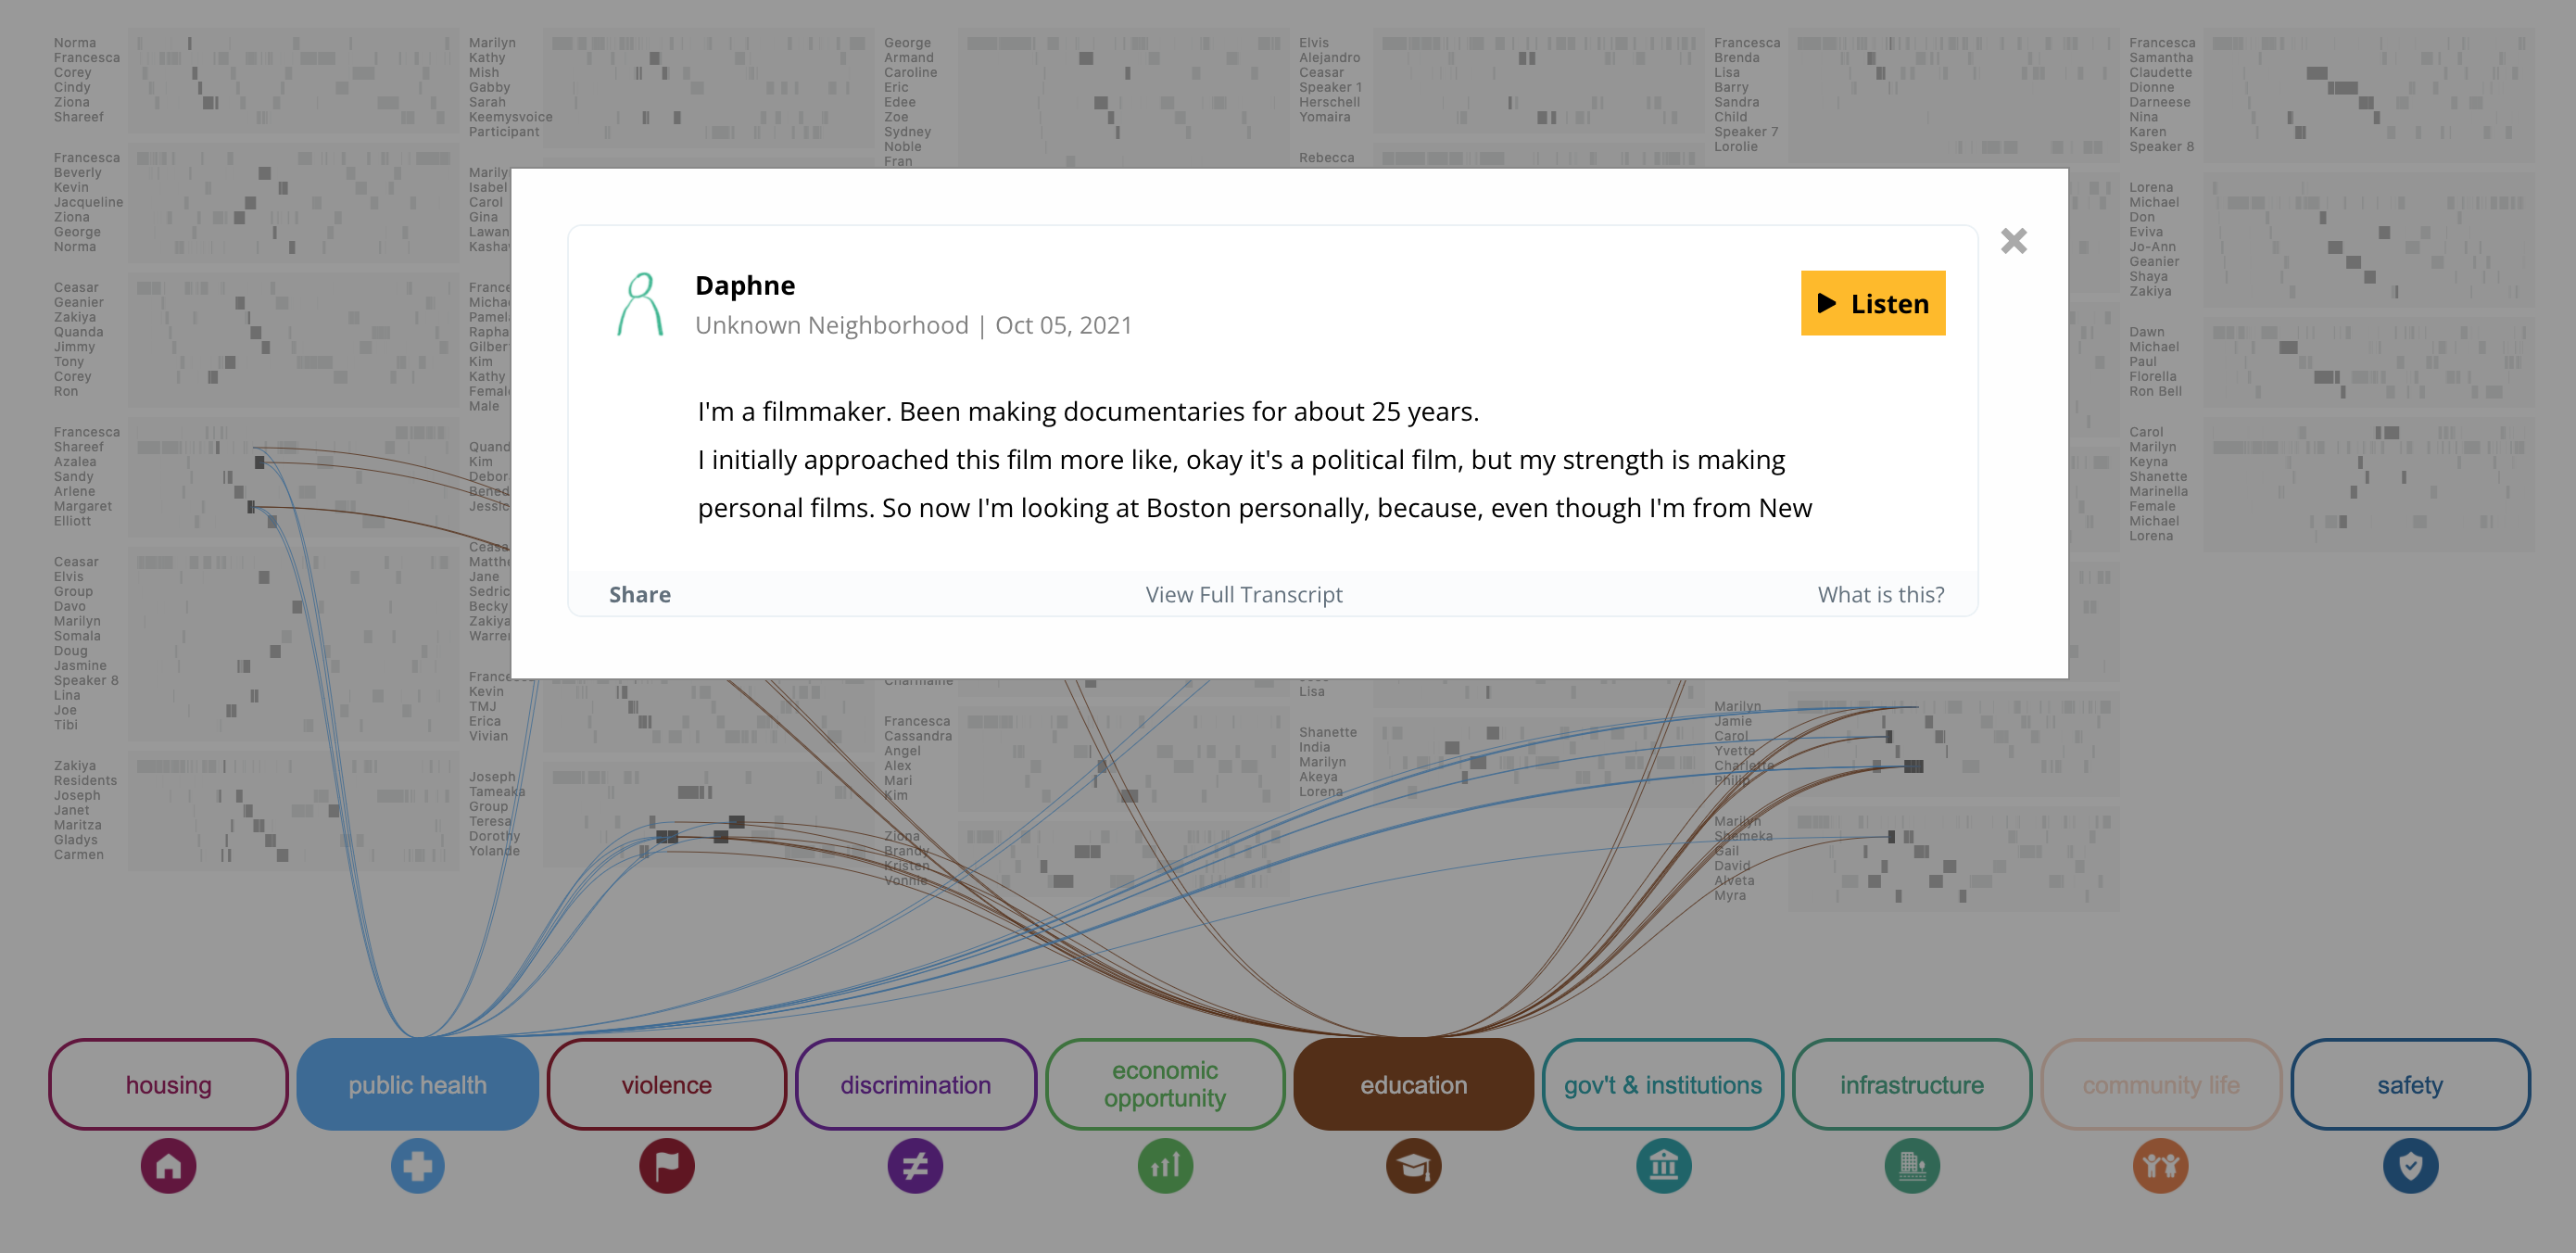This screenshot has height=1253, width=2576.
Task: Enable the housing topic filter
Action: [168, 1085]
